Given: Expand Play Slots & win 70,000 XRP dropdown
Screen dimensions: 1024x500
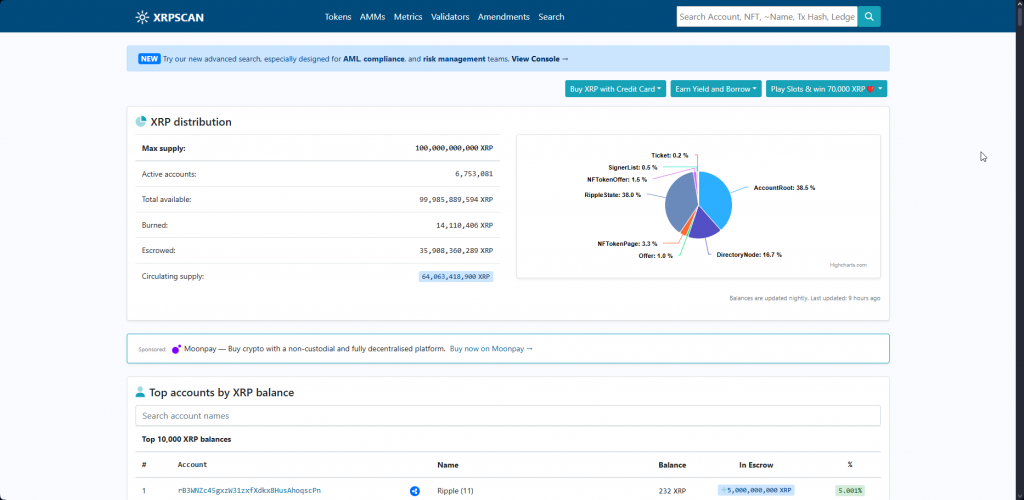Looking at the screenshot, I should [826, 89].
